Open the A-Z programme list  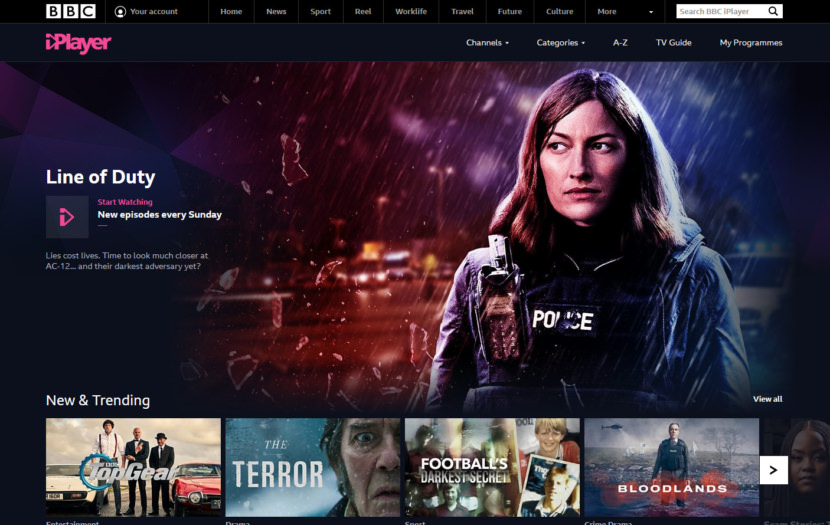[x=620, y=42]
